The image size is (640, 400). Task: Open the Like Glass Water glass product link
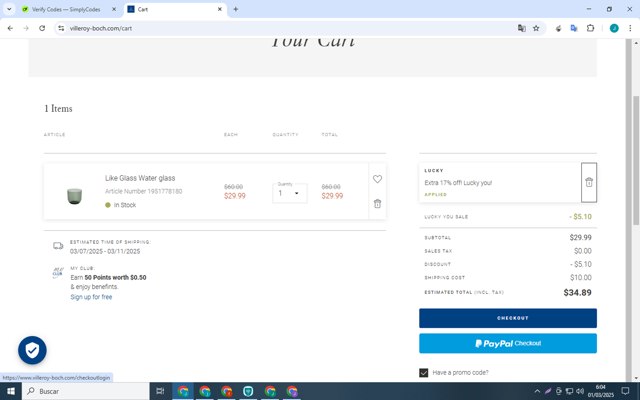coord(140,178)
